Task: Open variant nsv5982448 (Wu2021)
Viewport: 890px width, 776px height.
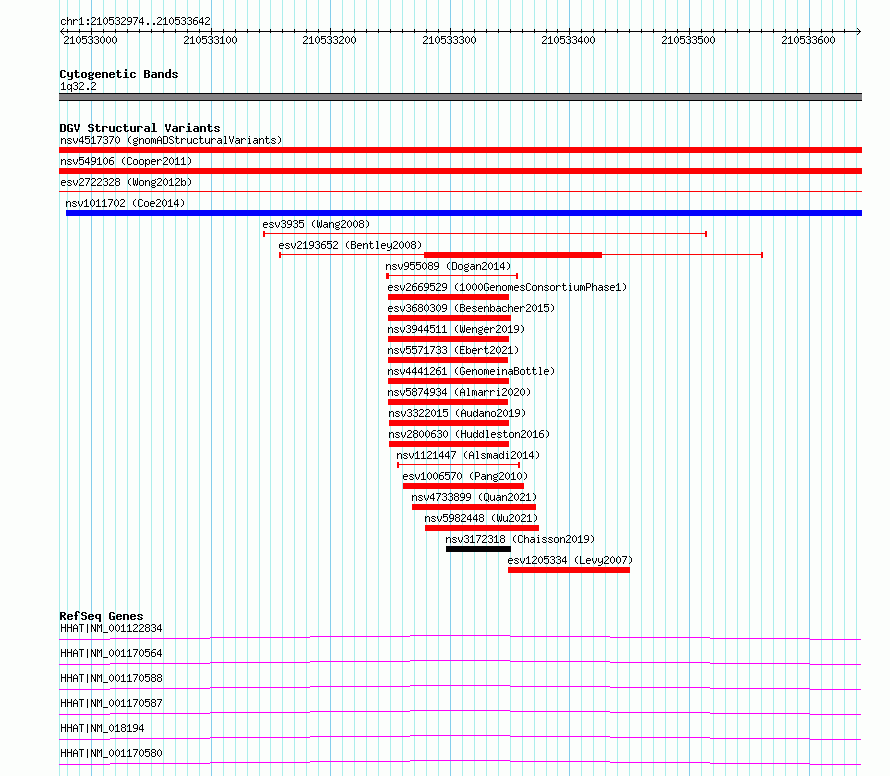Action: pyautogui.click(x=481, y=518)
